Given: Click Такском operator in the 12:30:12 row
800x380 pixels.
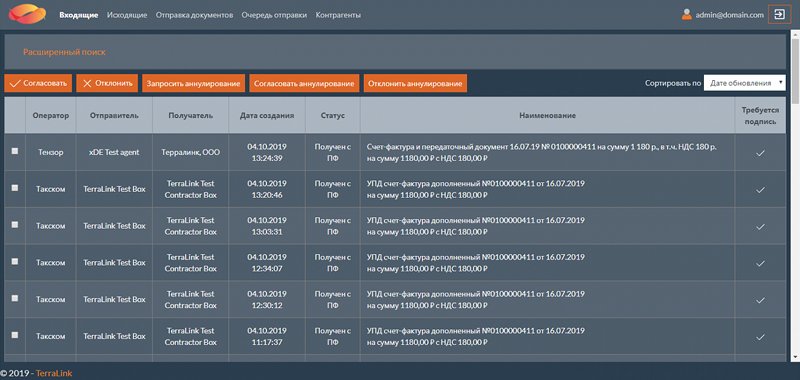Looking at the screenshot, I should pyautogui.click(x=51, y=300).
